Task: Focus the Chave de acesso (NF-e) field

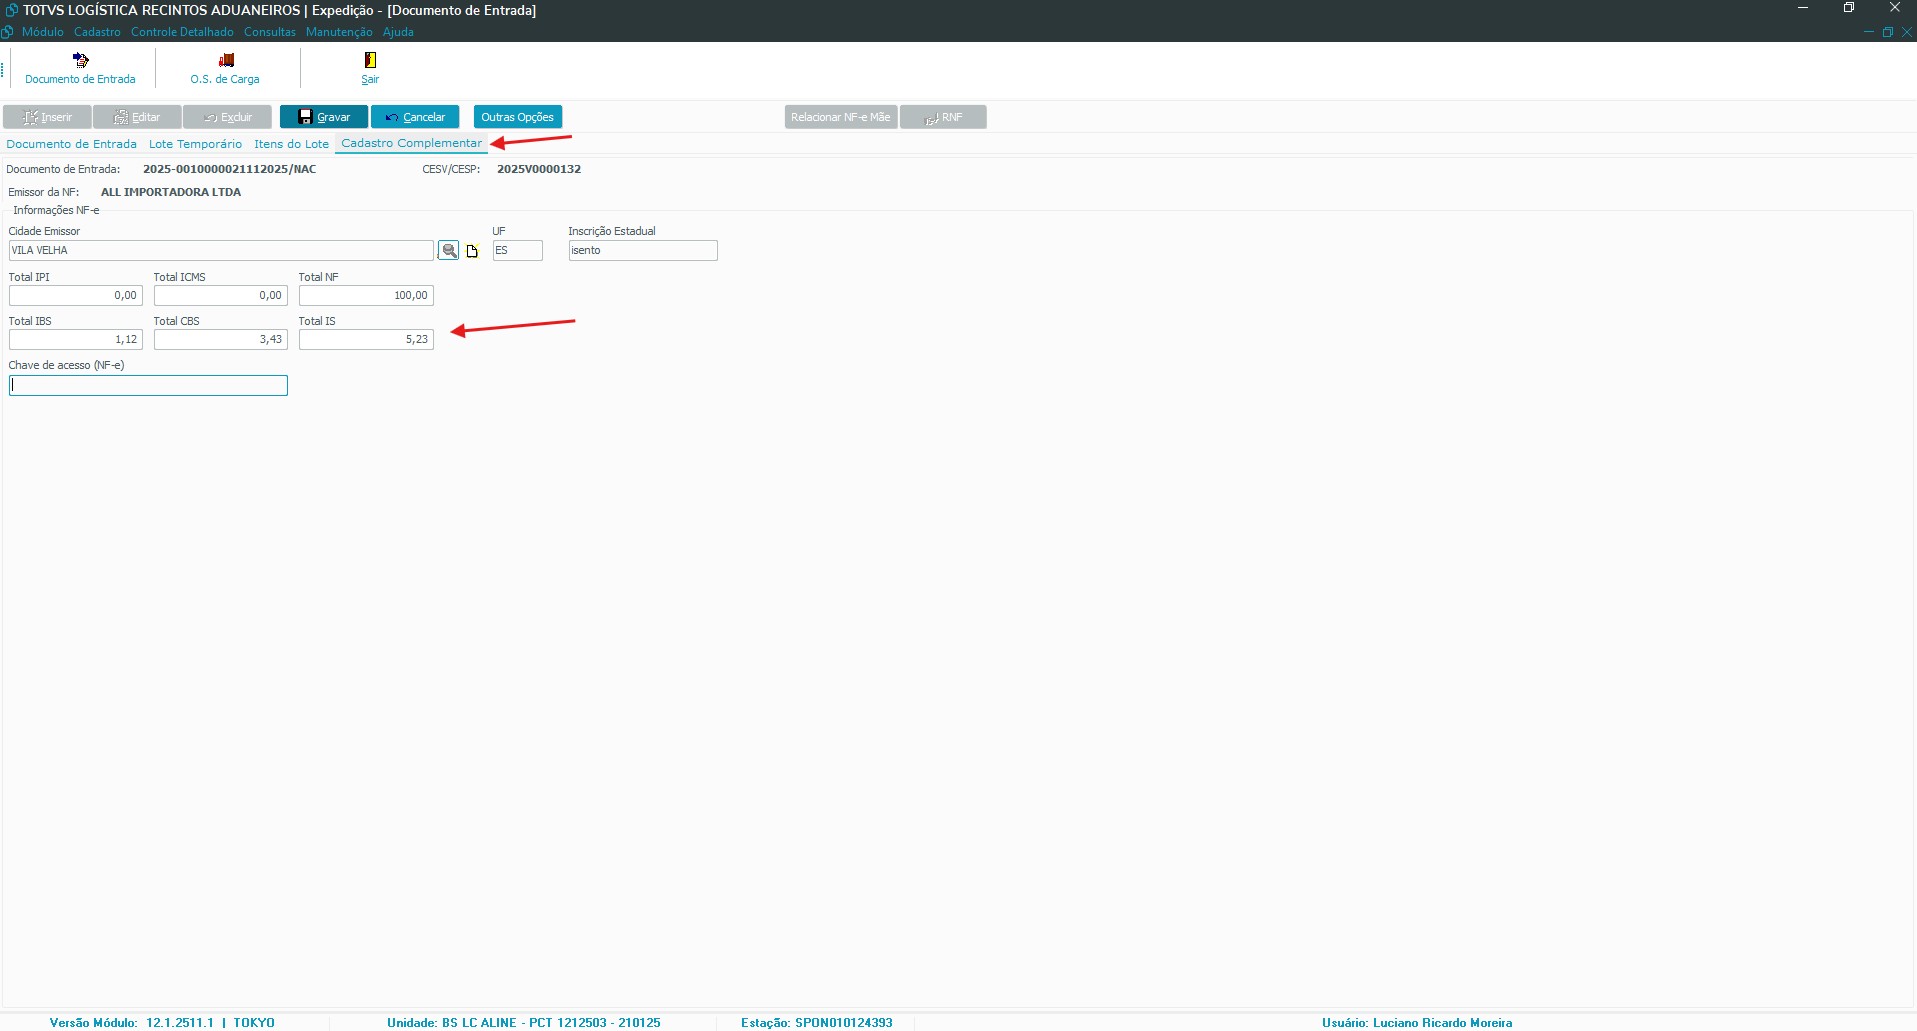Action: pos(148,386)
